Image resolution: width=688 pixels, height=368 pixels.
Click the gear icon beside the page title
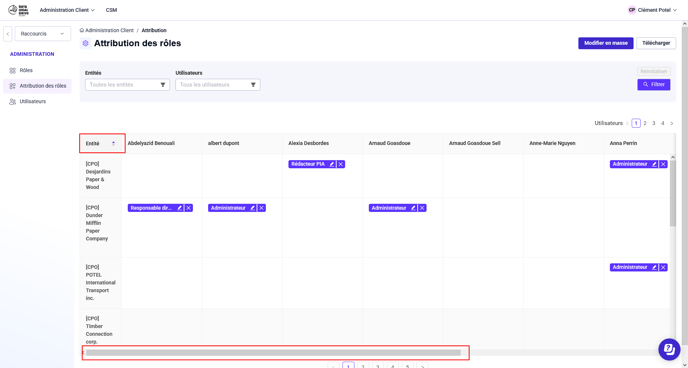pos(86,43)
